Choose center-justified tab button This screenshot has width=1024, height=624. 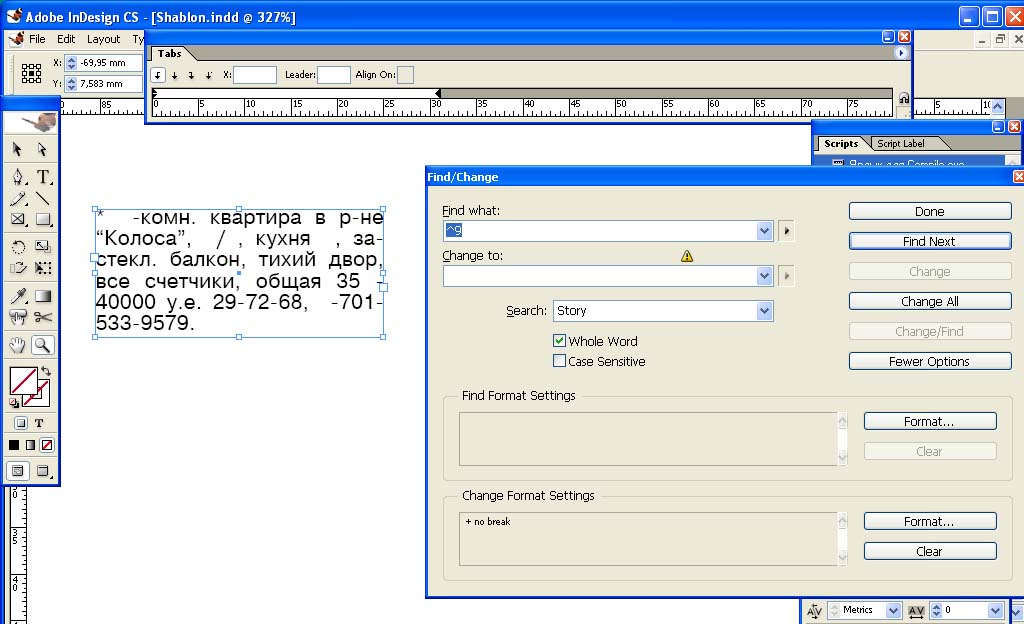175,75
